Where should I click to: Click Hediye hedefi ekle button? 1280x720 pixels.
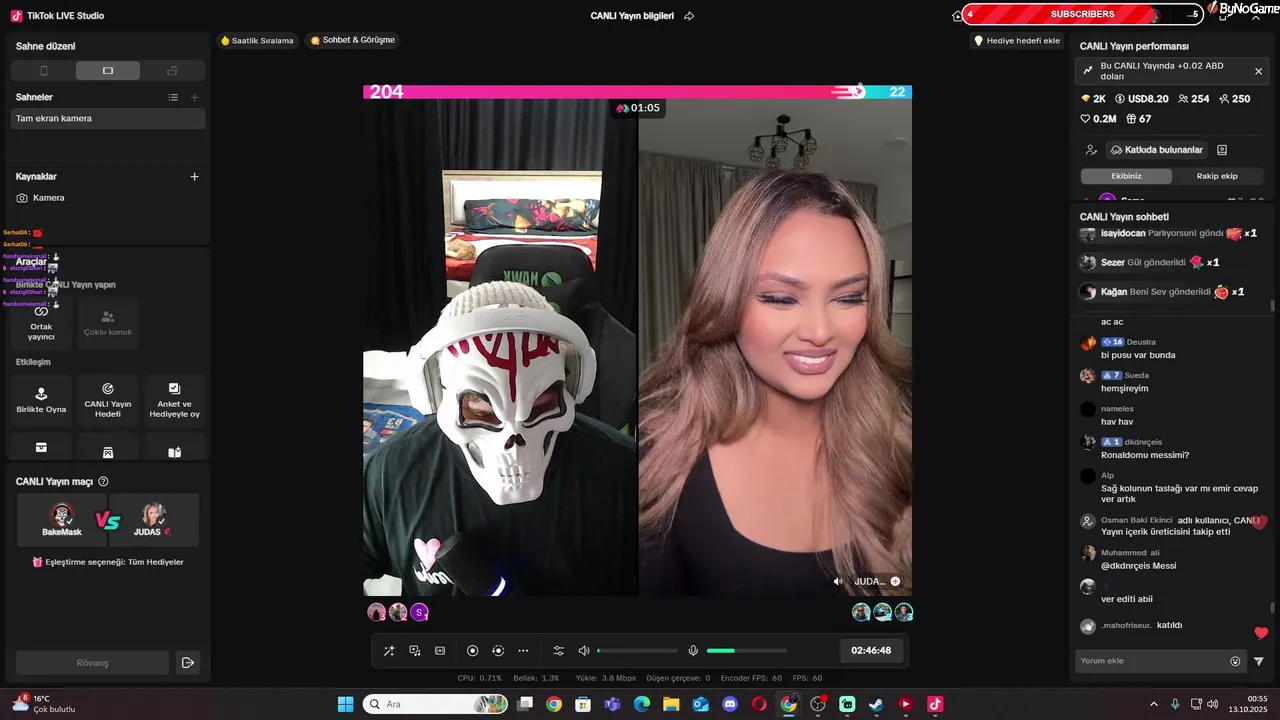coord(1017,41)
